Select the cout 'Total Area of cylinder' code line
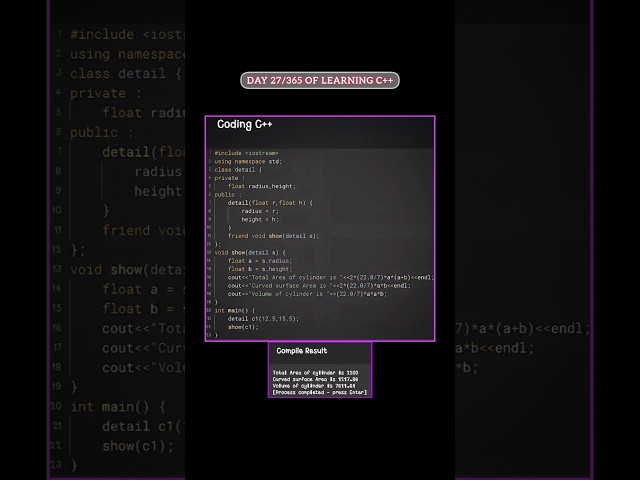Image resolution: width=640 pixels, height=480 pixels. [331, 278]
